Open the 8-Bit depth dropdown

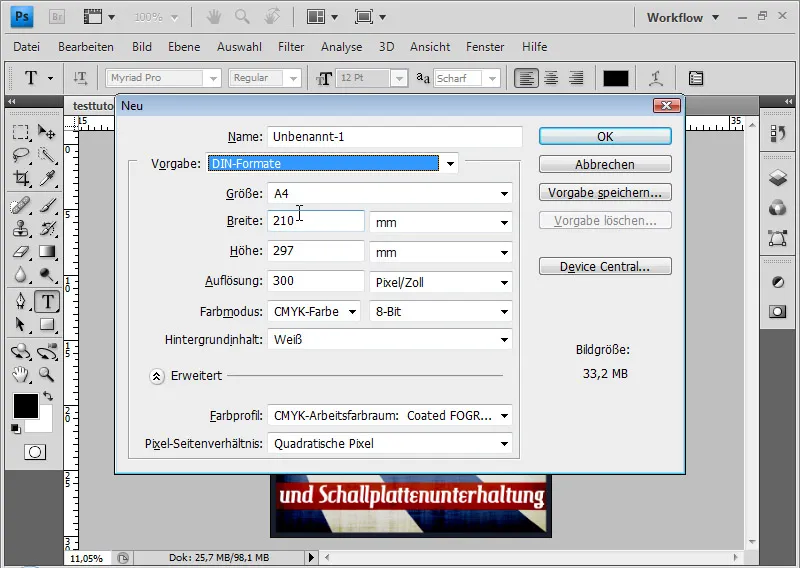[x=441, y=311]
